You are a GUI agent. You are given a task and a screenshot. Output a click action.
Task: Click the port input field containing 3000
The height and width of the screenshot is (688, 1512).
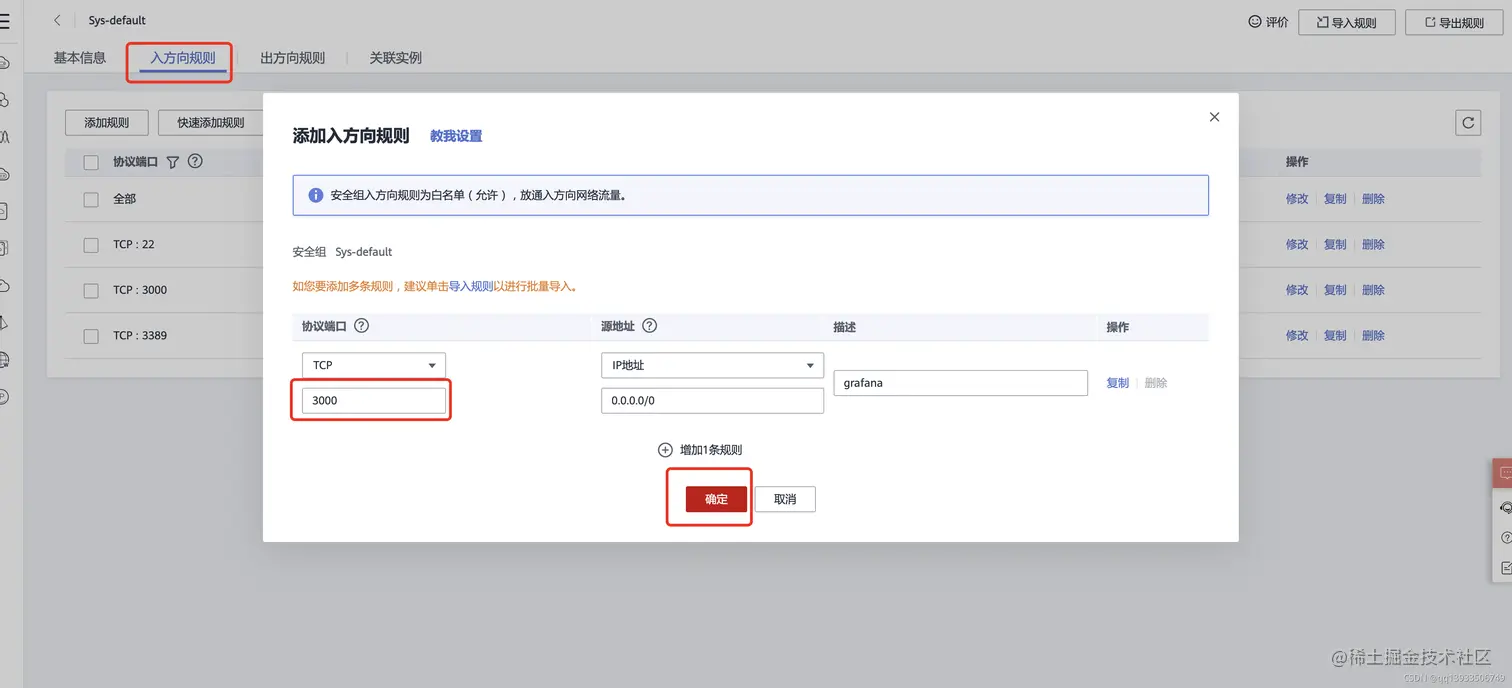click(374, 400)
